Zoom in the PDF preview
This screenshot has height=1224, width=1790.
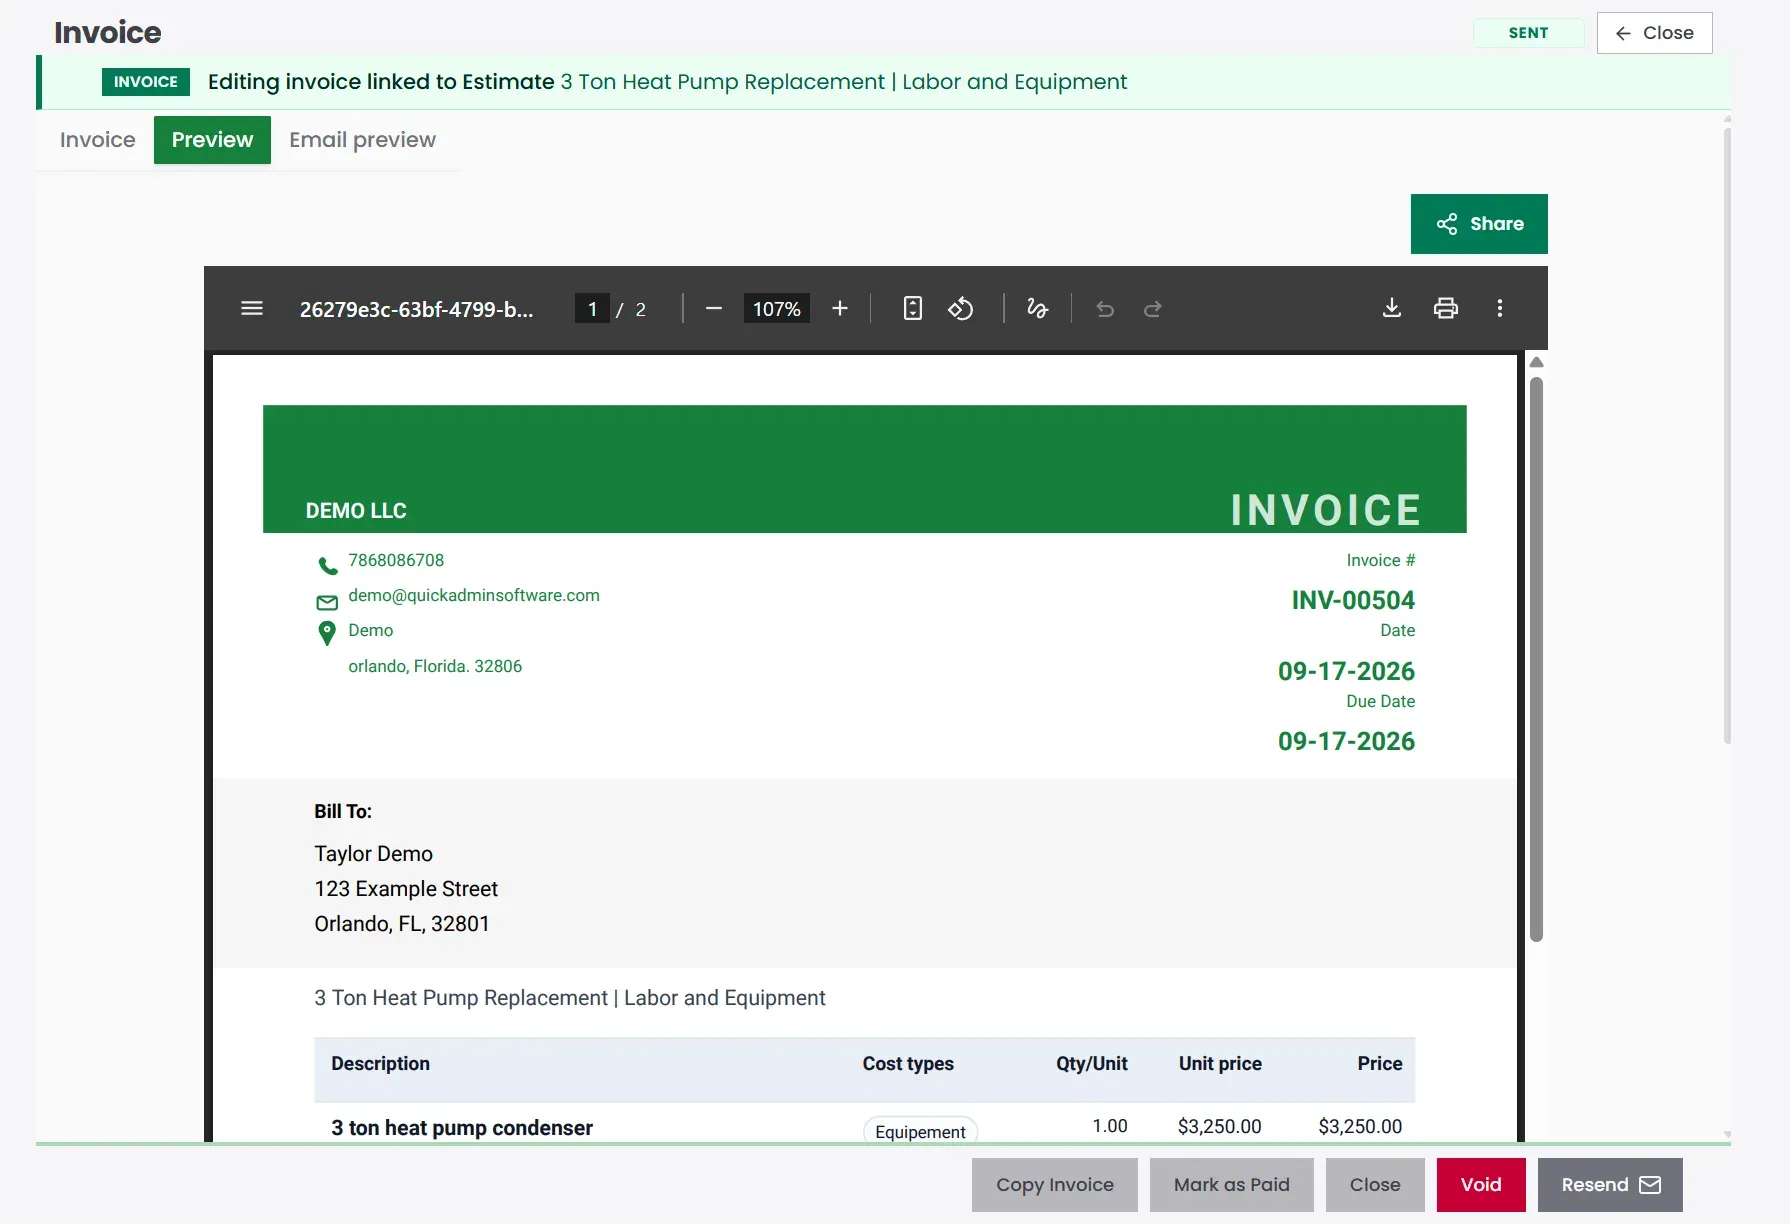coord(840,309)
